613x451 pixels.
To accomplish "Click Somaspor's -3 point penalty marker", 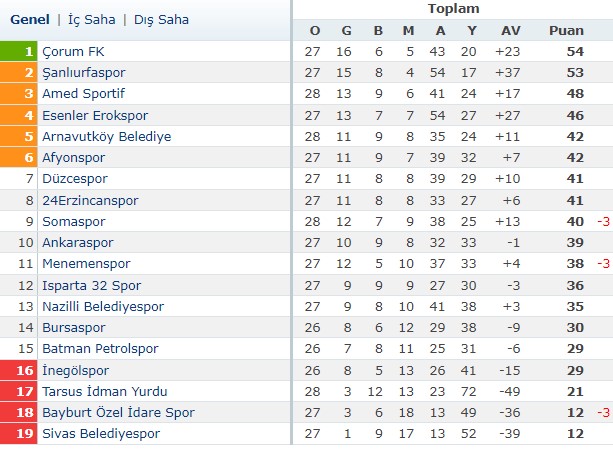I will tap(603, 221).
